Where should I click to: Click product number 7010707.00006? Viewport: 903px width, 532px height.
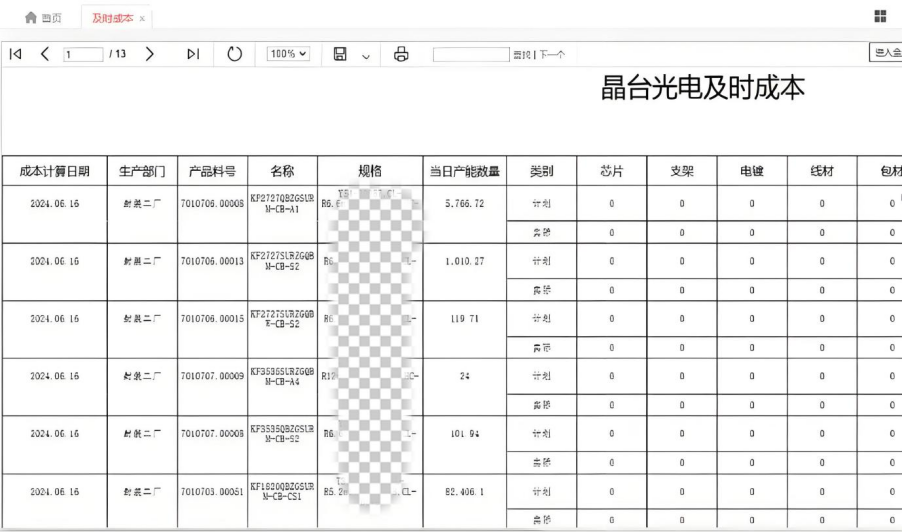coord(213,434)
